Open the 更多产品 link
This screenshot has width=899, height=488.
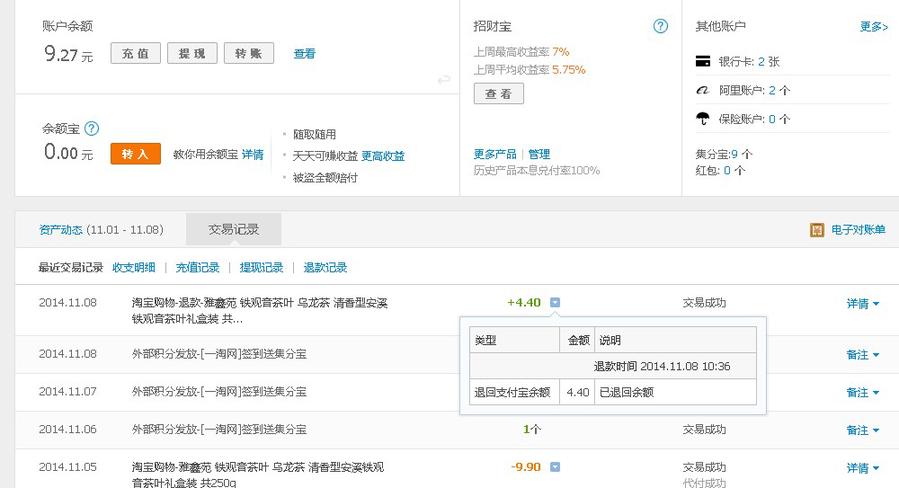[495, 154]
